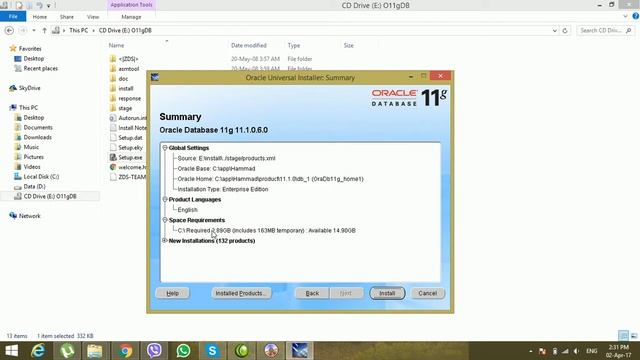Open the Manage ribbon tab

[131, 17]
